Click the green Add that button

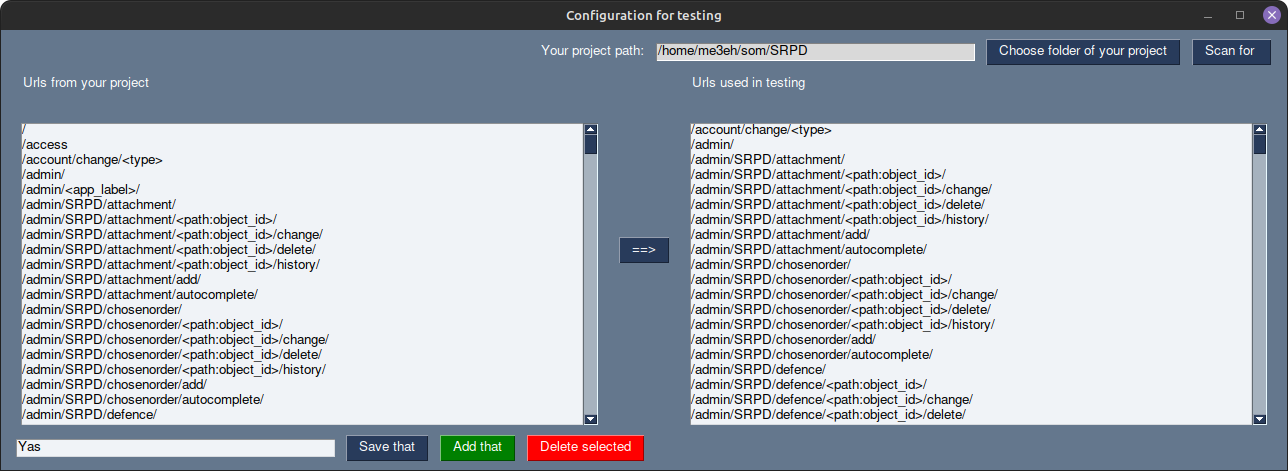pyautogui.click(x=477, y=448)
